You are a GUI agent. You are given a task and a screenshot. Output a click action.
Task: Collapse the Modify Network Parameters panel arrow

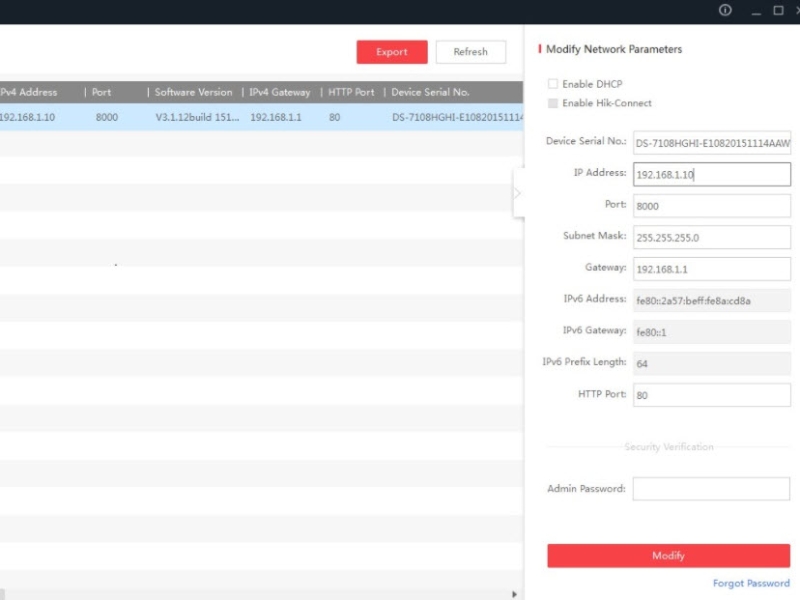tap(517, 193)
